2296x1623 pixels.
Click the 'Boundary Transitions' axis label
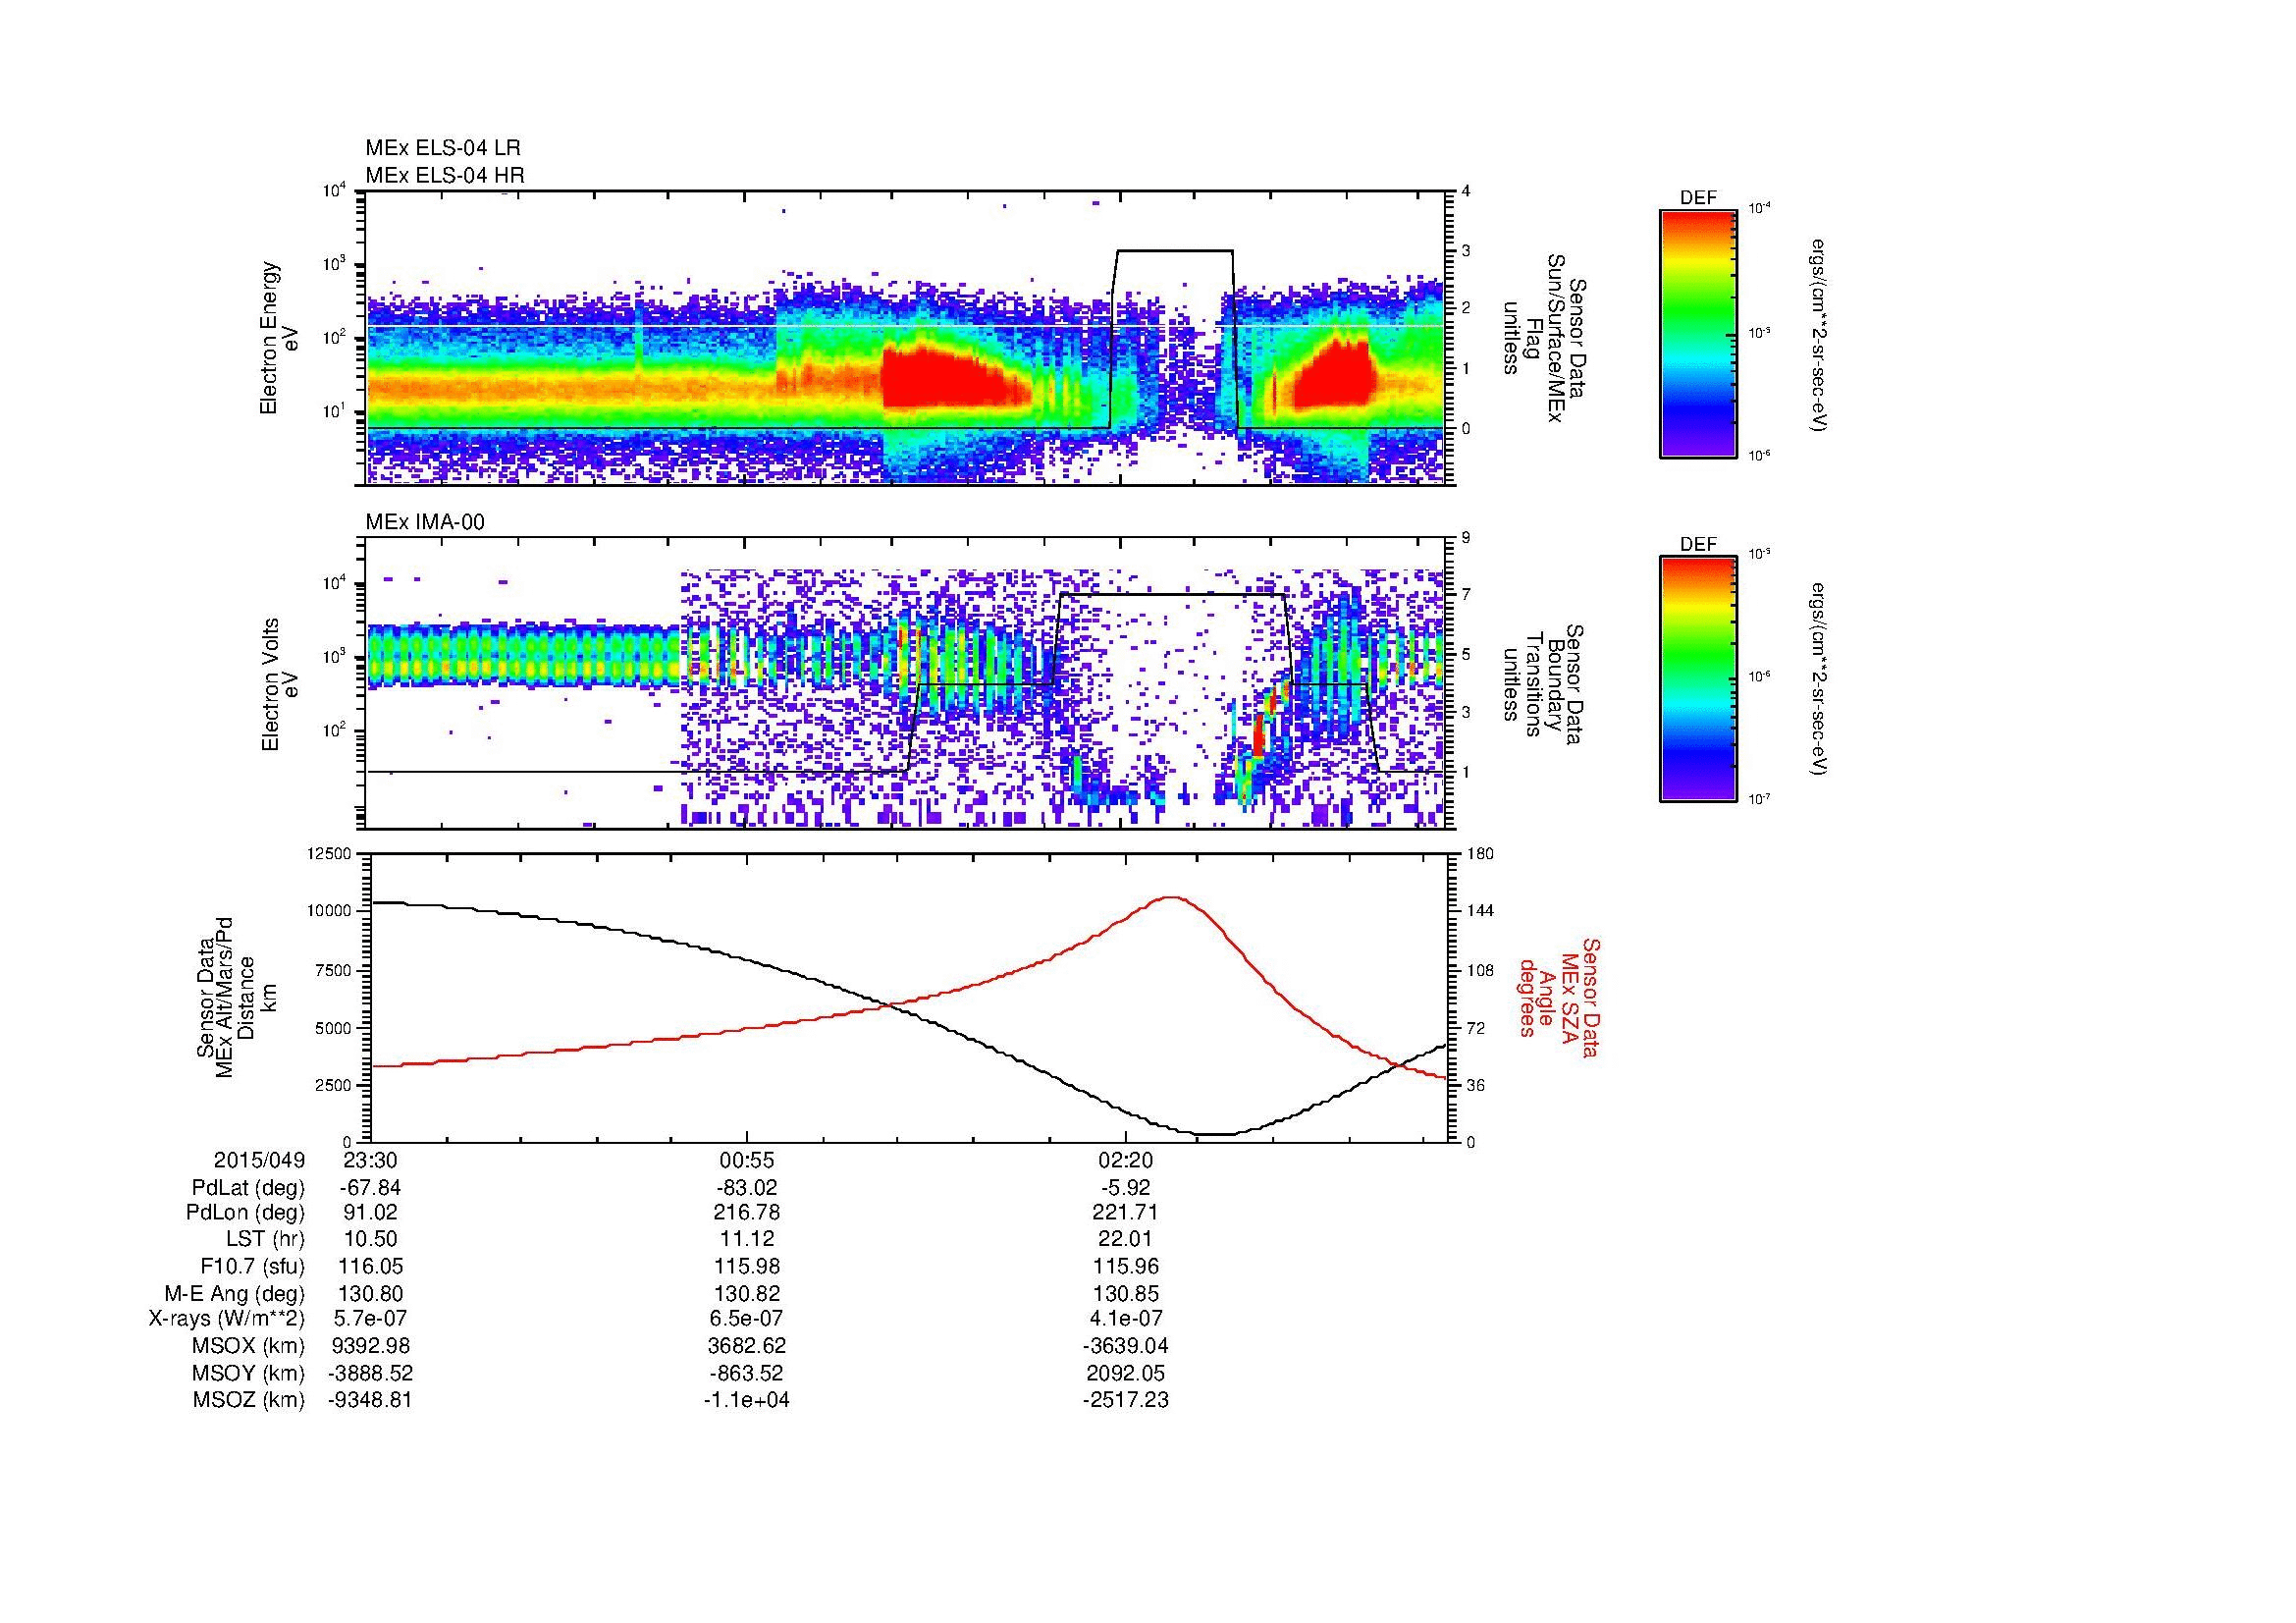(x=1544, y=685)
